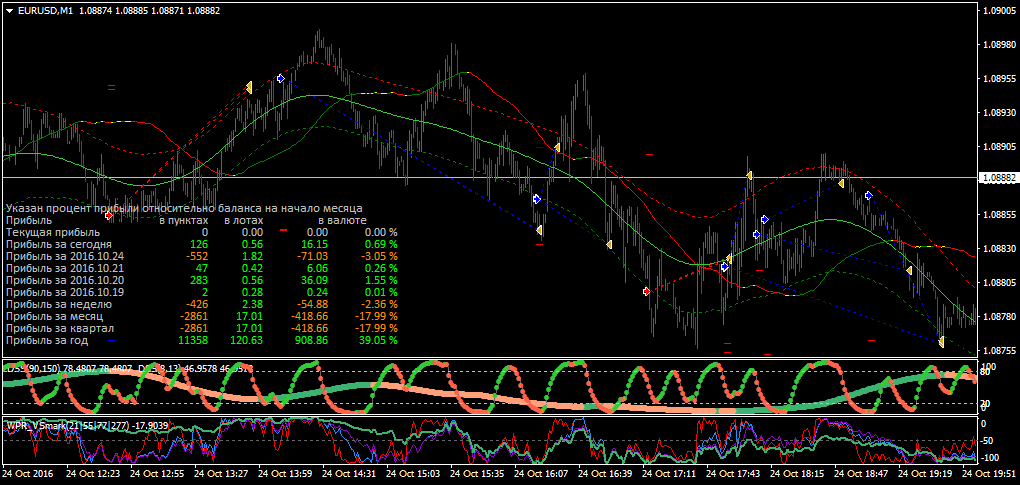This screenshot has width=1020, height=485.
Task: Click the 'Прибыль за 2016.10.24' row label
Action: tap(64, 256)
